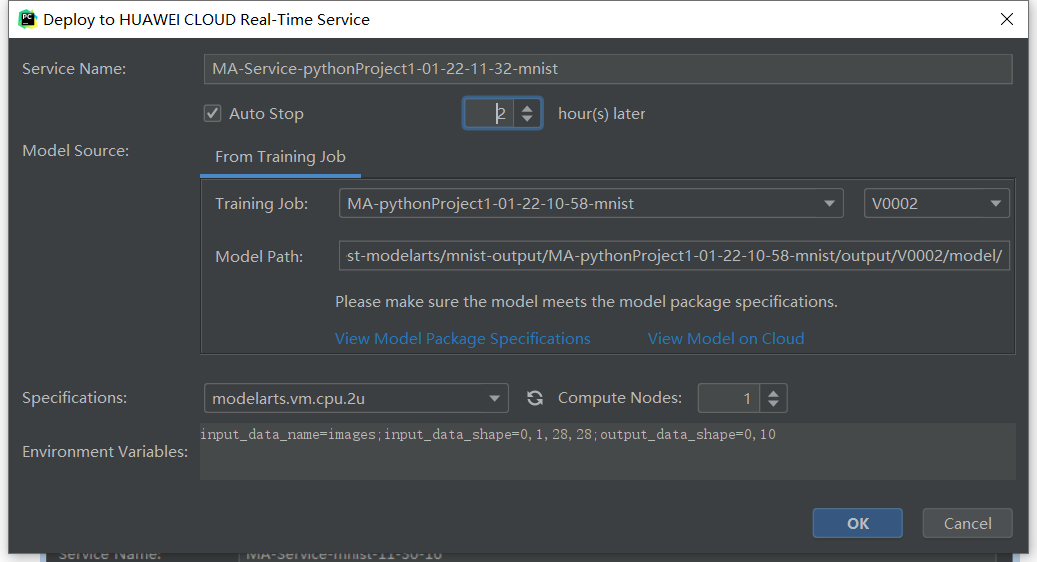Close the deploy dialog with X
This screenshot has height=562, width=1037.
pyautogui.click(x=1007, y=19)
